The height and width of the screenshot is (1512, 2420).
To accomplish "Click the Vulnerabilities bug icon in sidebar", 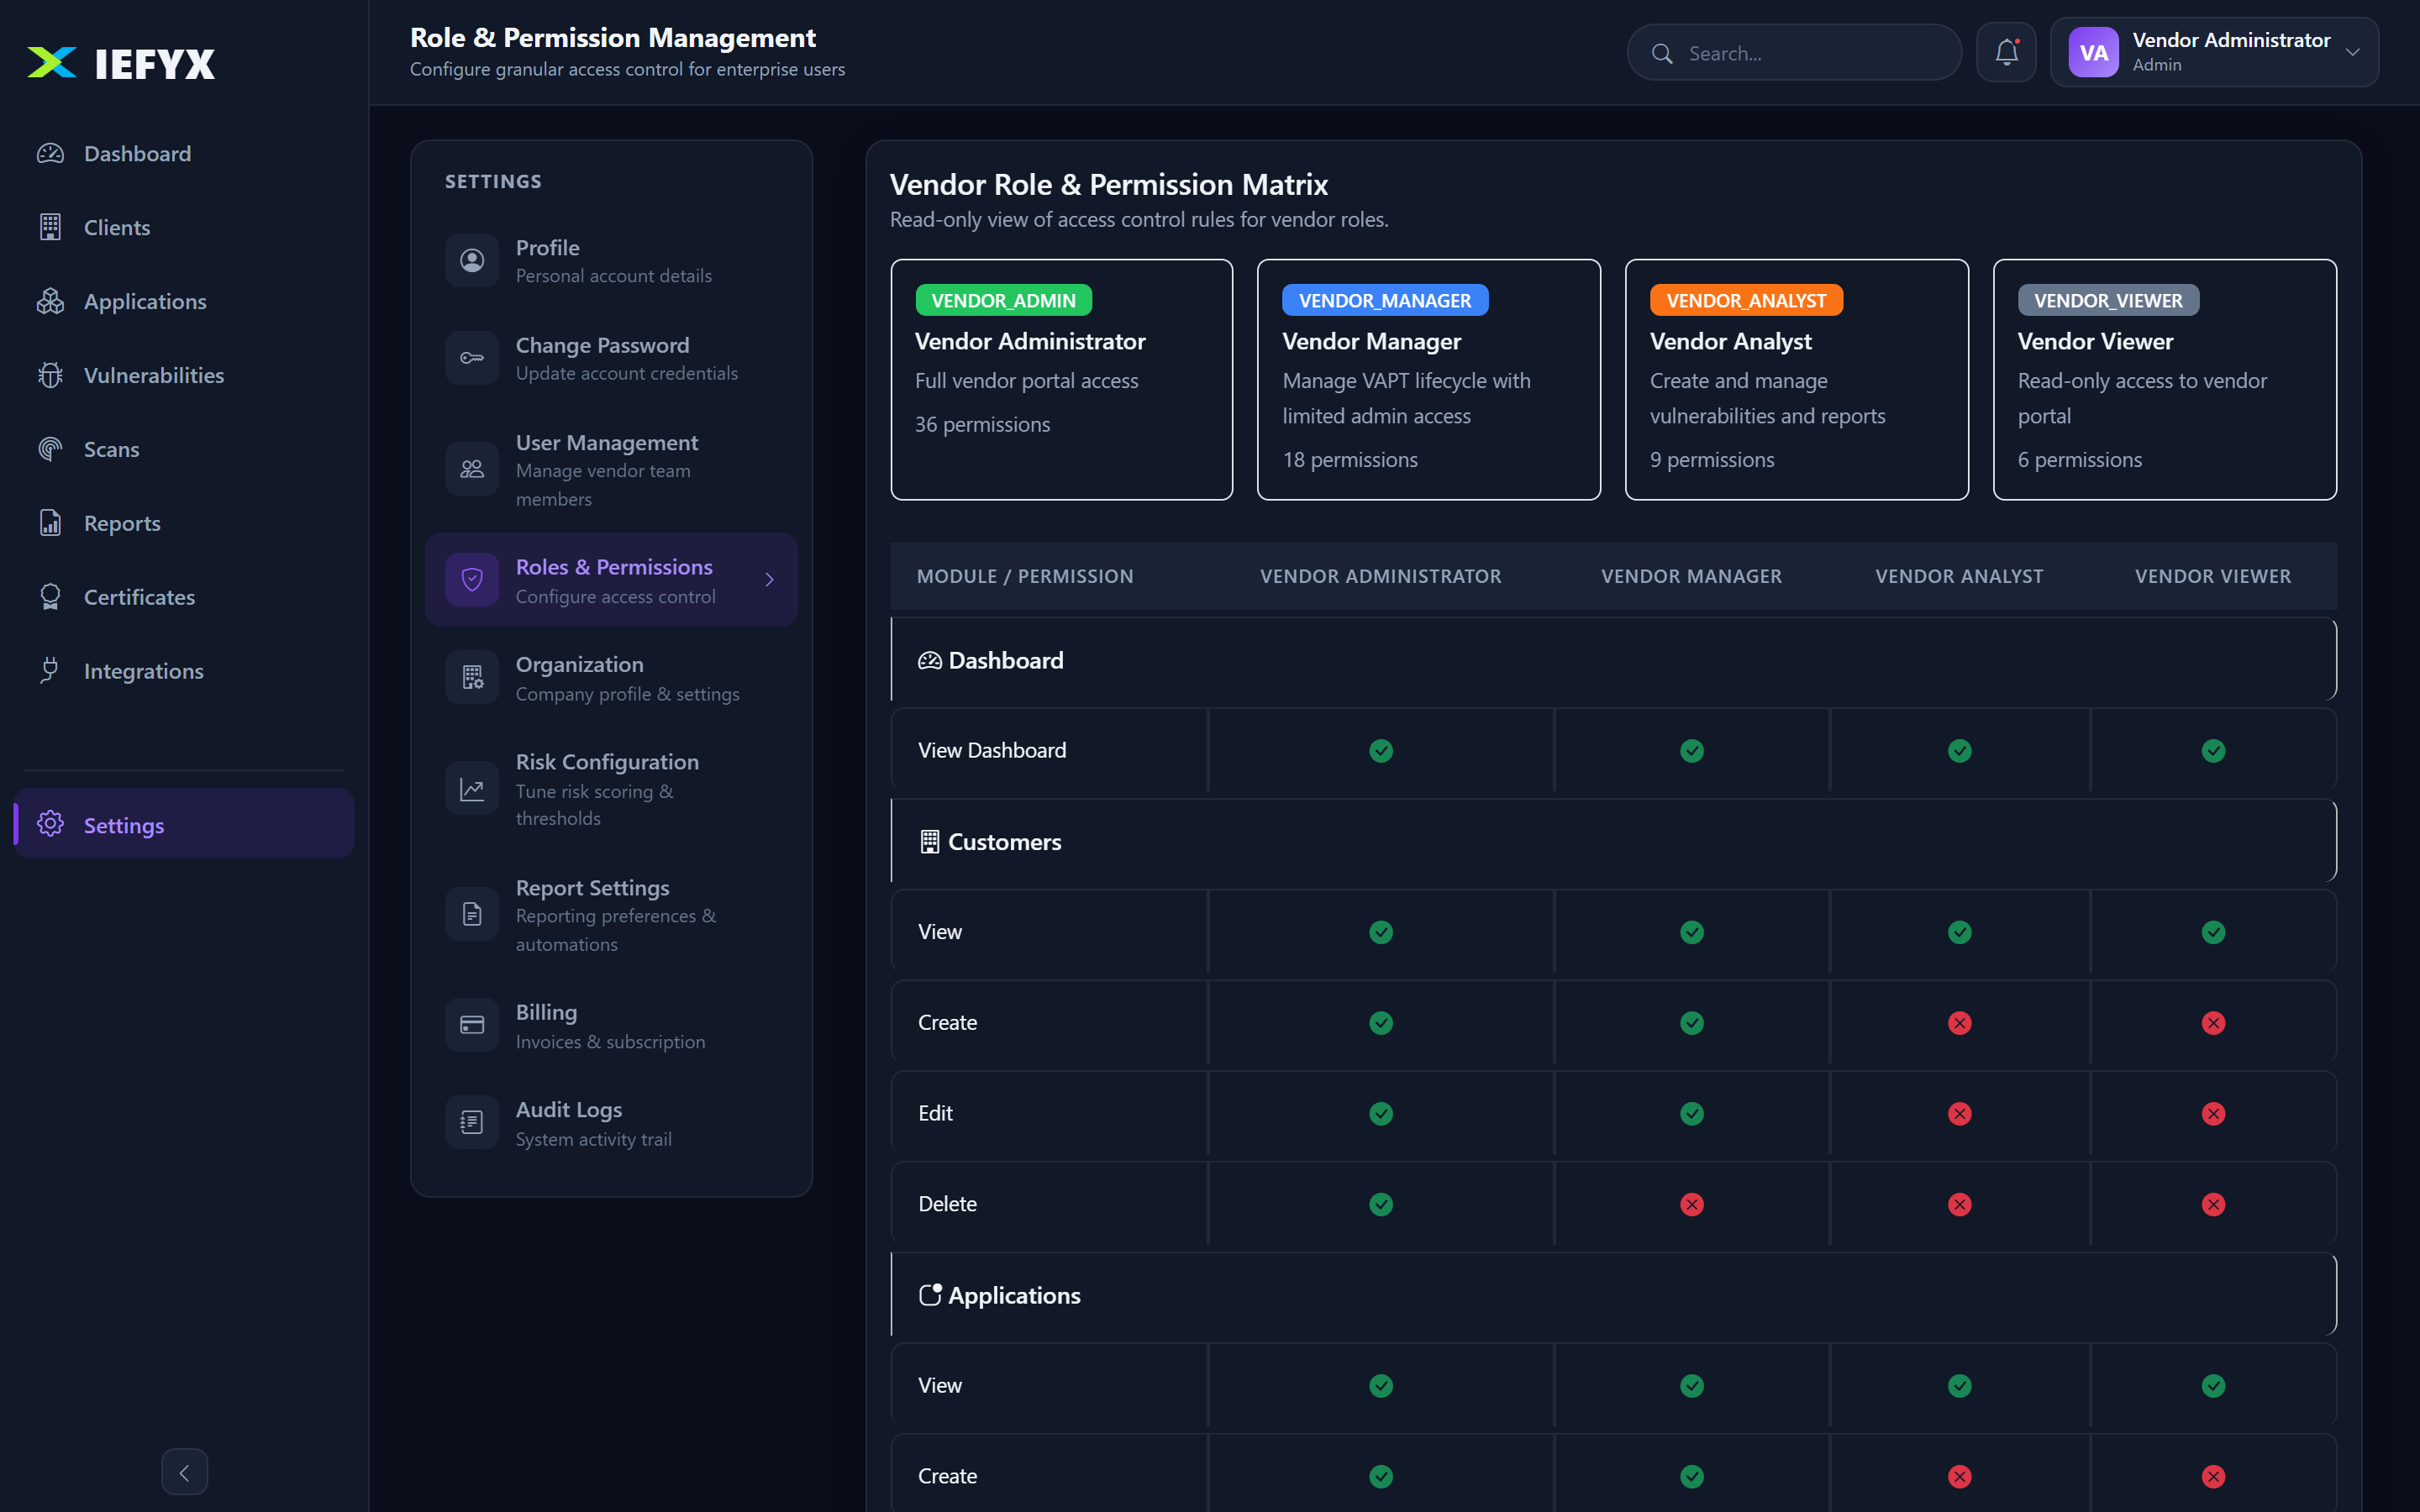I will click(50, 375).
